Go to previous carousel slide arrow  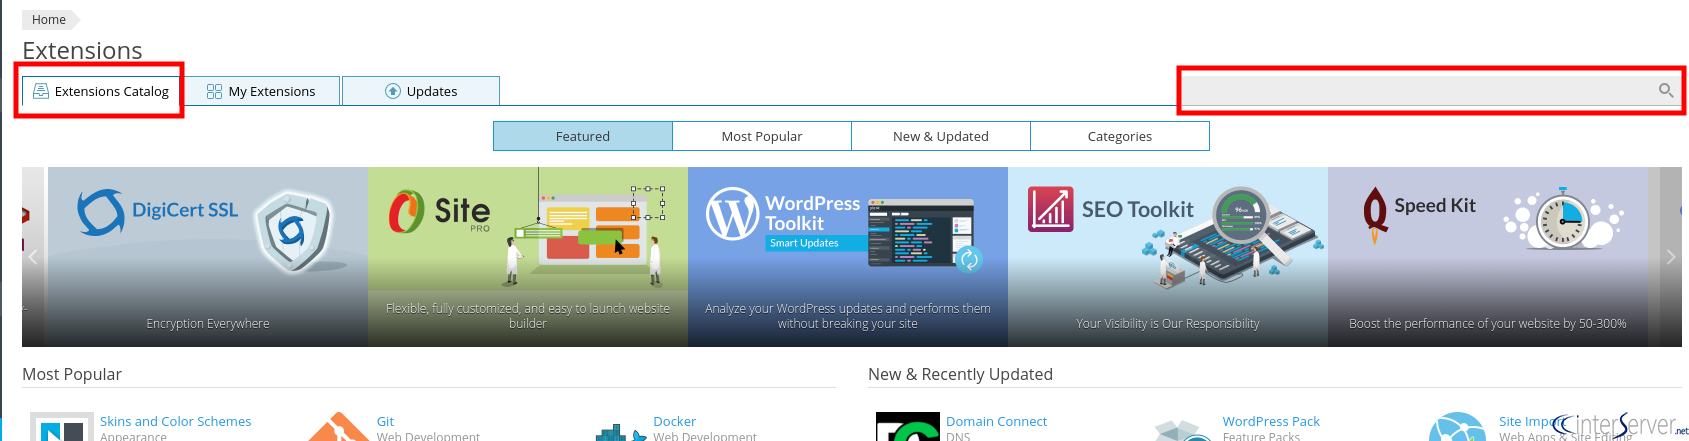[33, 257]
